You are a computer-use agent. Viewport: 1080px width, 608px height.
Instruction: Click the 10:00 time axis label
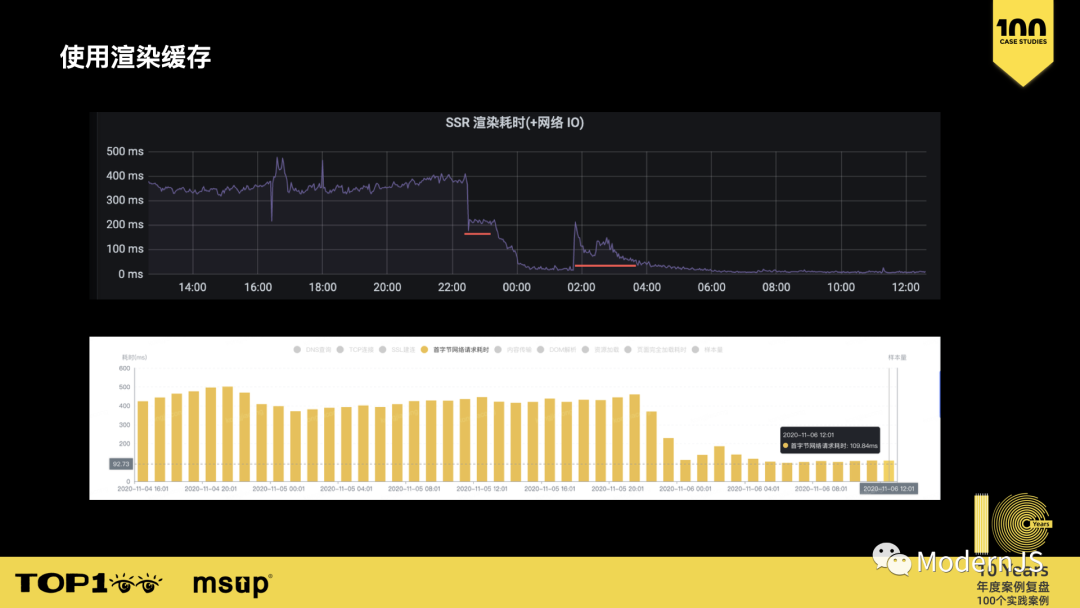coord(841,287)
